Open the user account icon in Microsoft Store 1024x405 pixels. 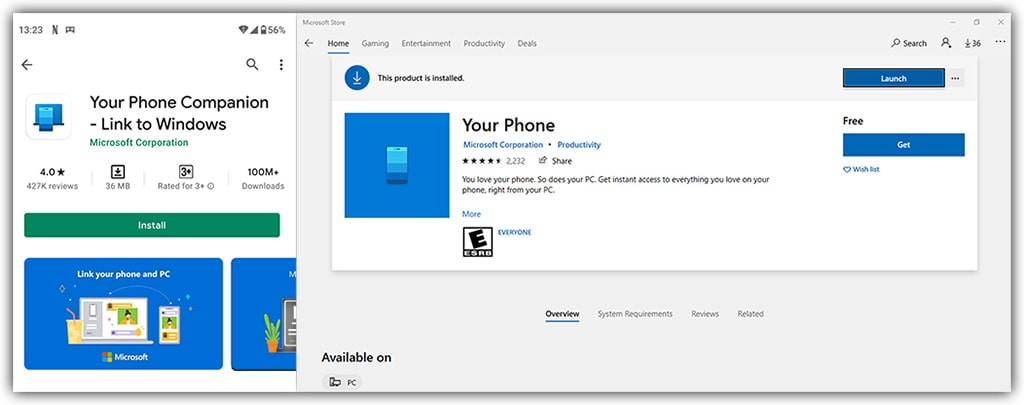[x=946, y=43]
